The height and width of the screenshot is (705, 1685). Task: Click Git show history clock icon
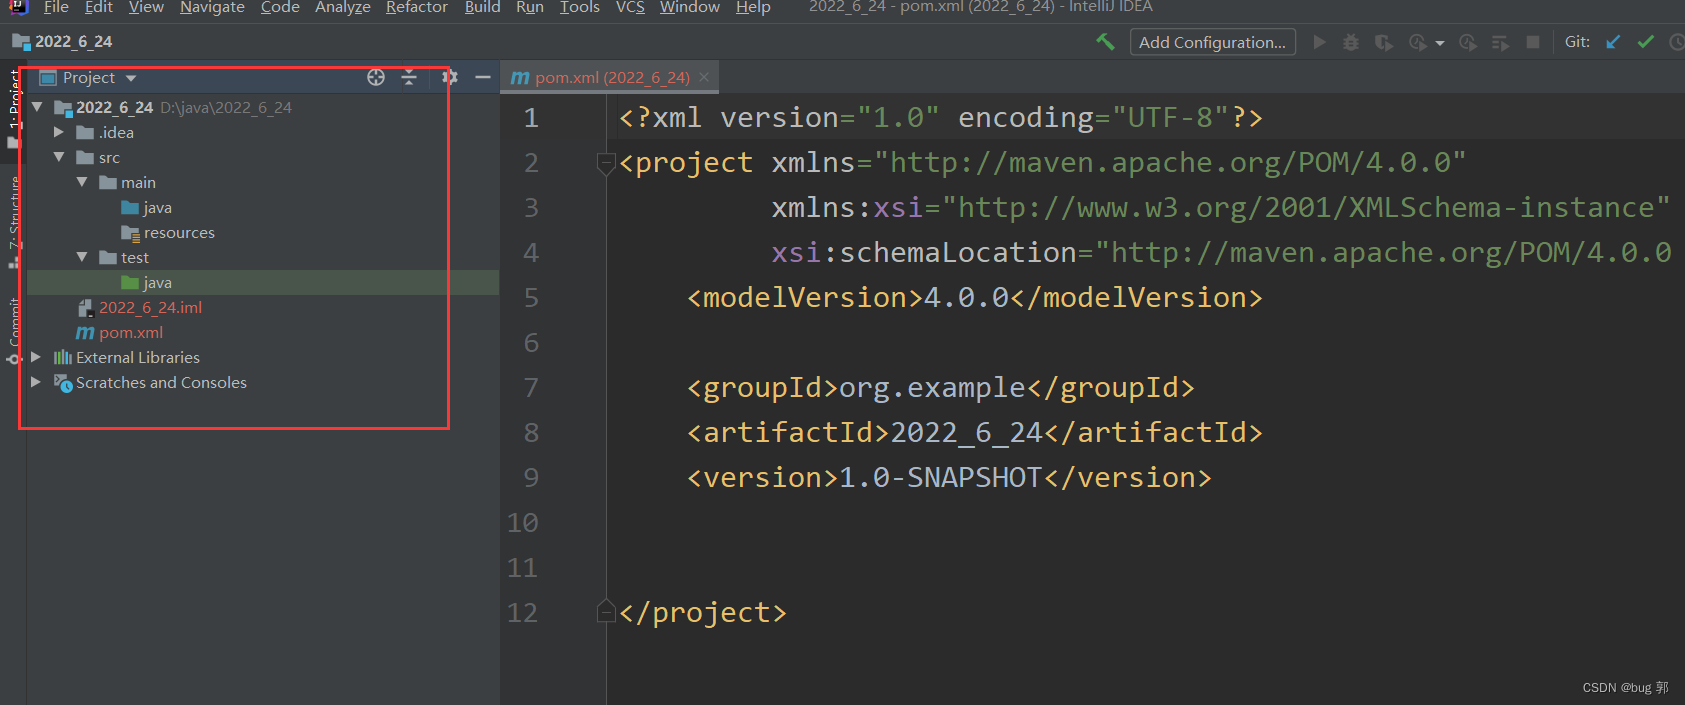[1677, 42]
